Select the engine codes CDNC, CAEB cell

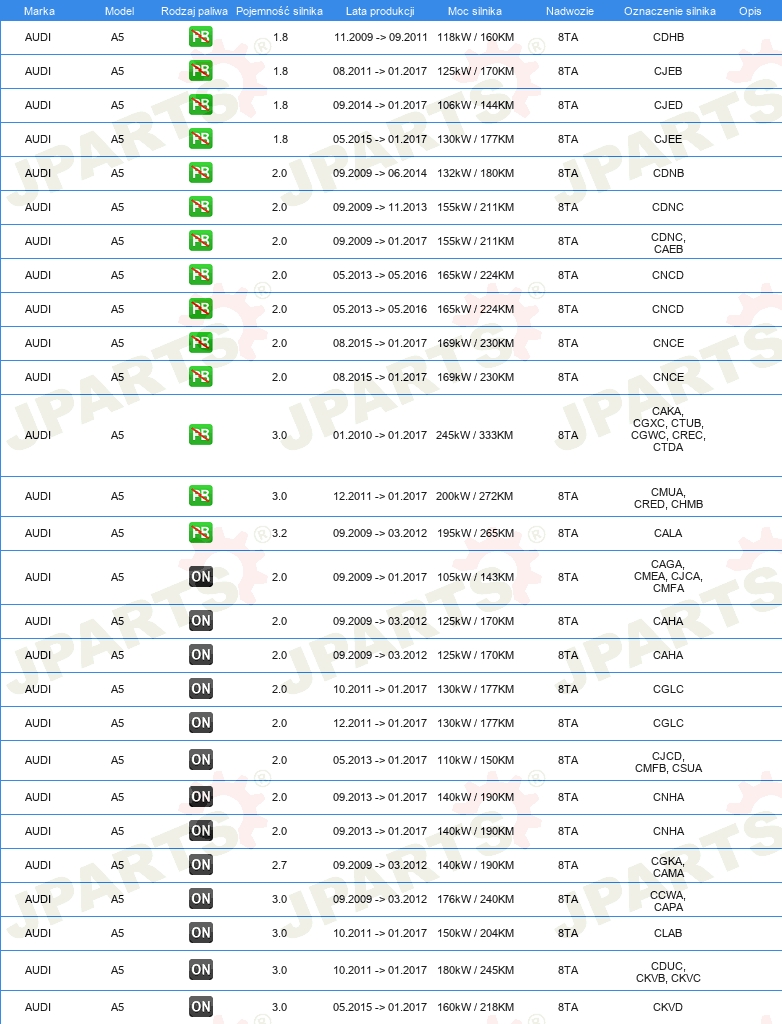(668, 243)
